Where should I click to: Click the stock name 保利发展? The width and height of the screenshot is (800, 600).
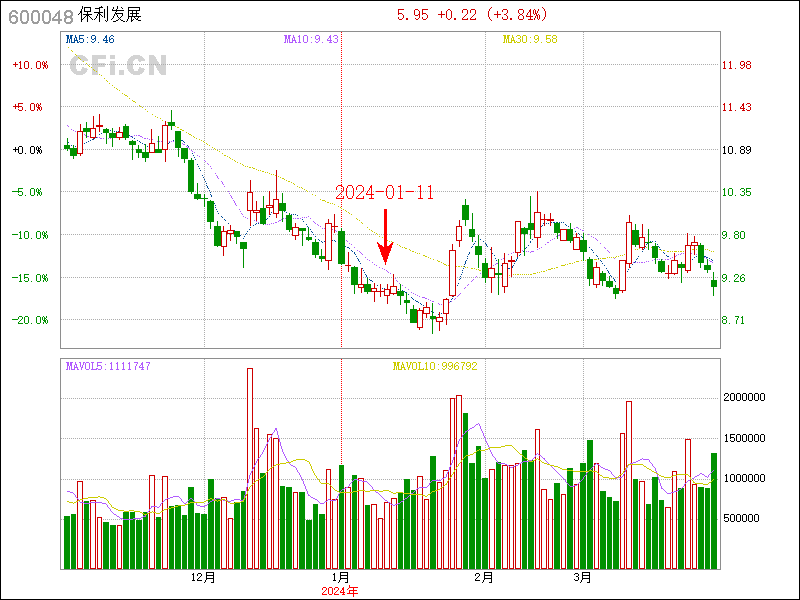click(110, 16)
